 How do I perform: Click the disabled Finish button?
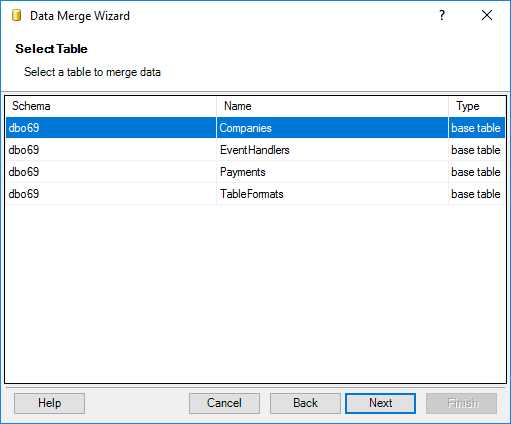click(462, 403)
